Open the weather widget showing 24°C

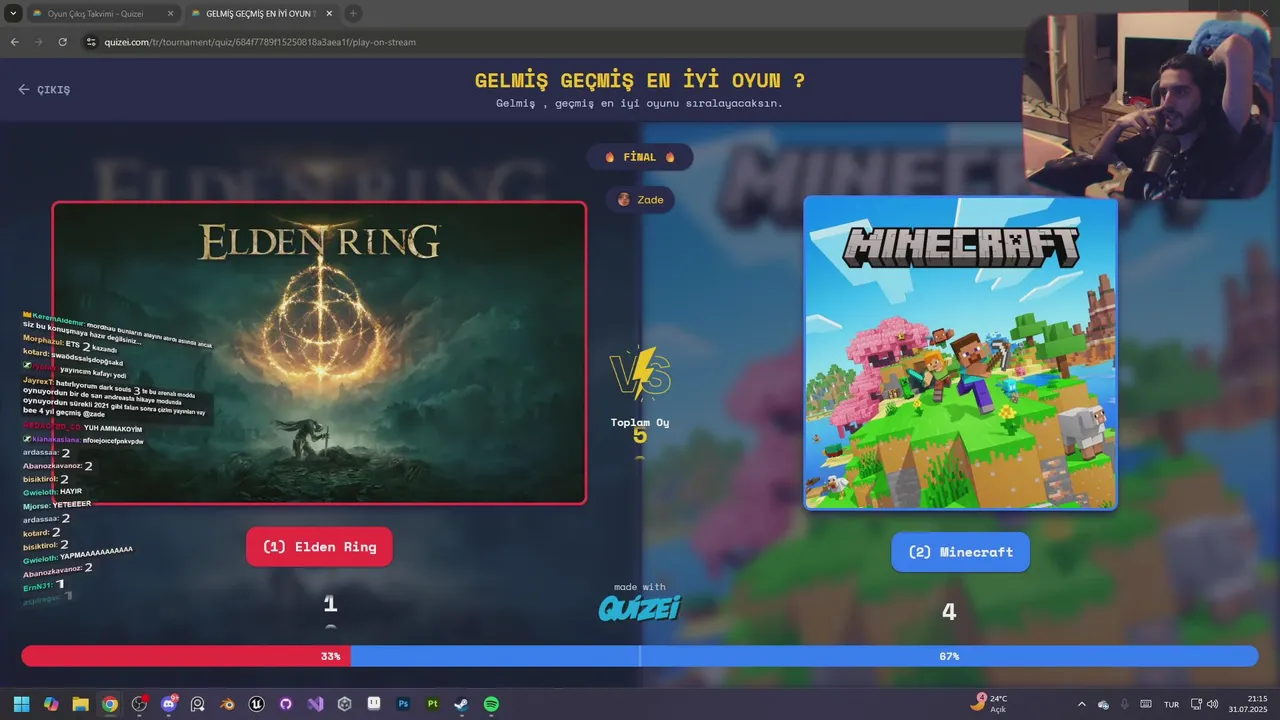pyautogui.click(x=988, y=704)
